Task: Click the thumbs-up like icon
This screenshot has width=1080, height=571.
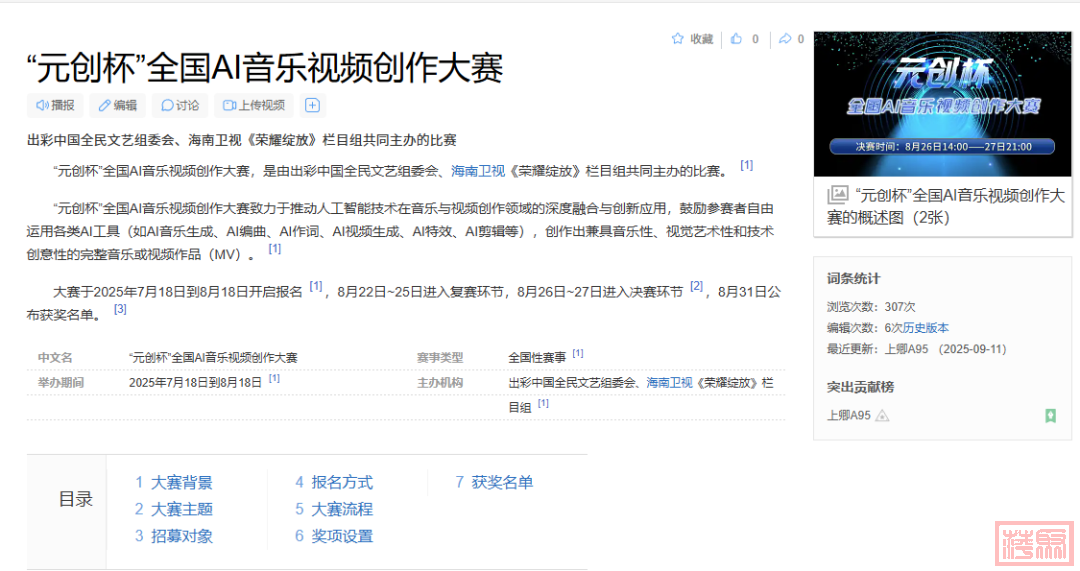Action: [x=737, y=39]
